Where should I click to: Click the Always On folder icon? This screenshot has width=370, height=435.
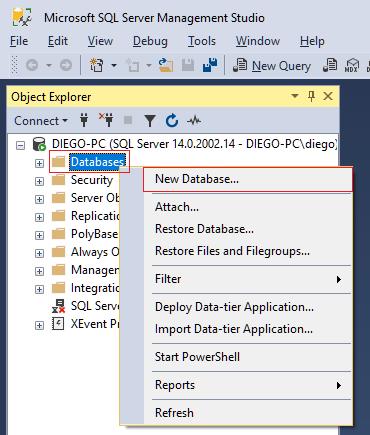tap(58, 252)
